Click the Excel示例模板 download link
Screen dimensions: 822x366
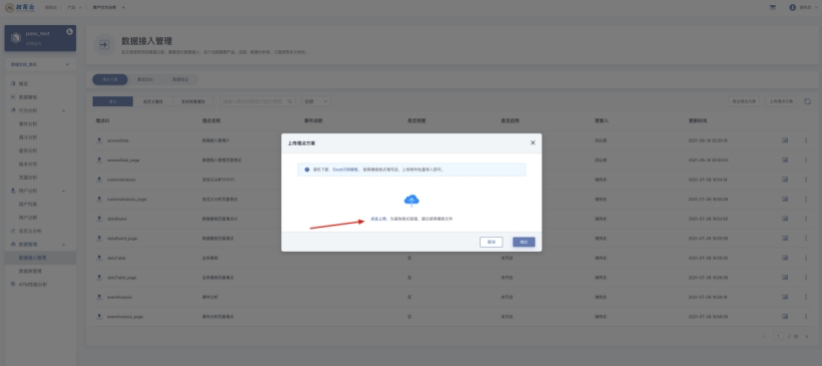pos(345,170)
